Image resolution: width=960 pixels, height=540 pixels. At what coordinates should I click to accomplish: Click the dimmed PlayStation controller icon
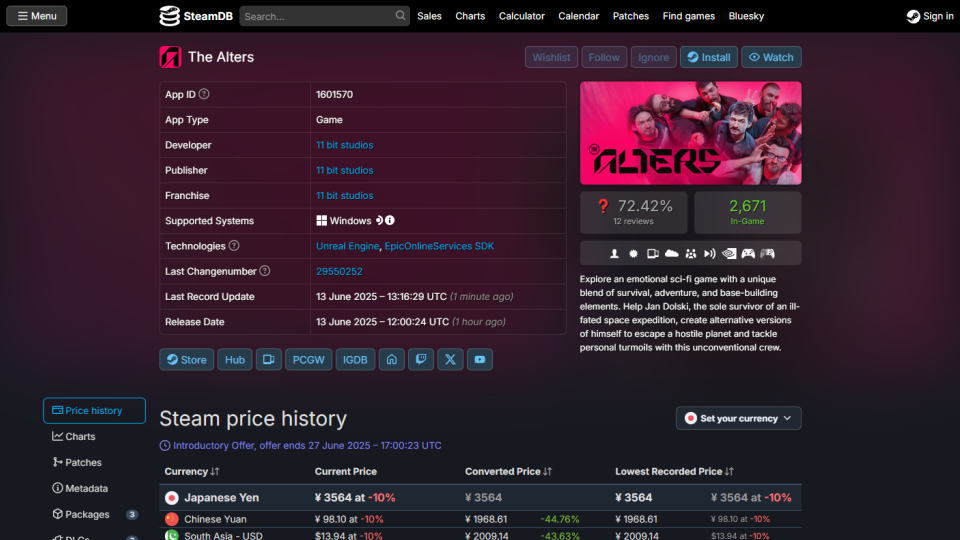(767, 253)
